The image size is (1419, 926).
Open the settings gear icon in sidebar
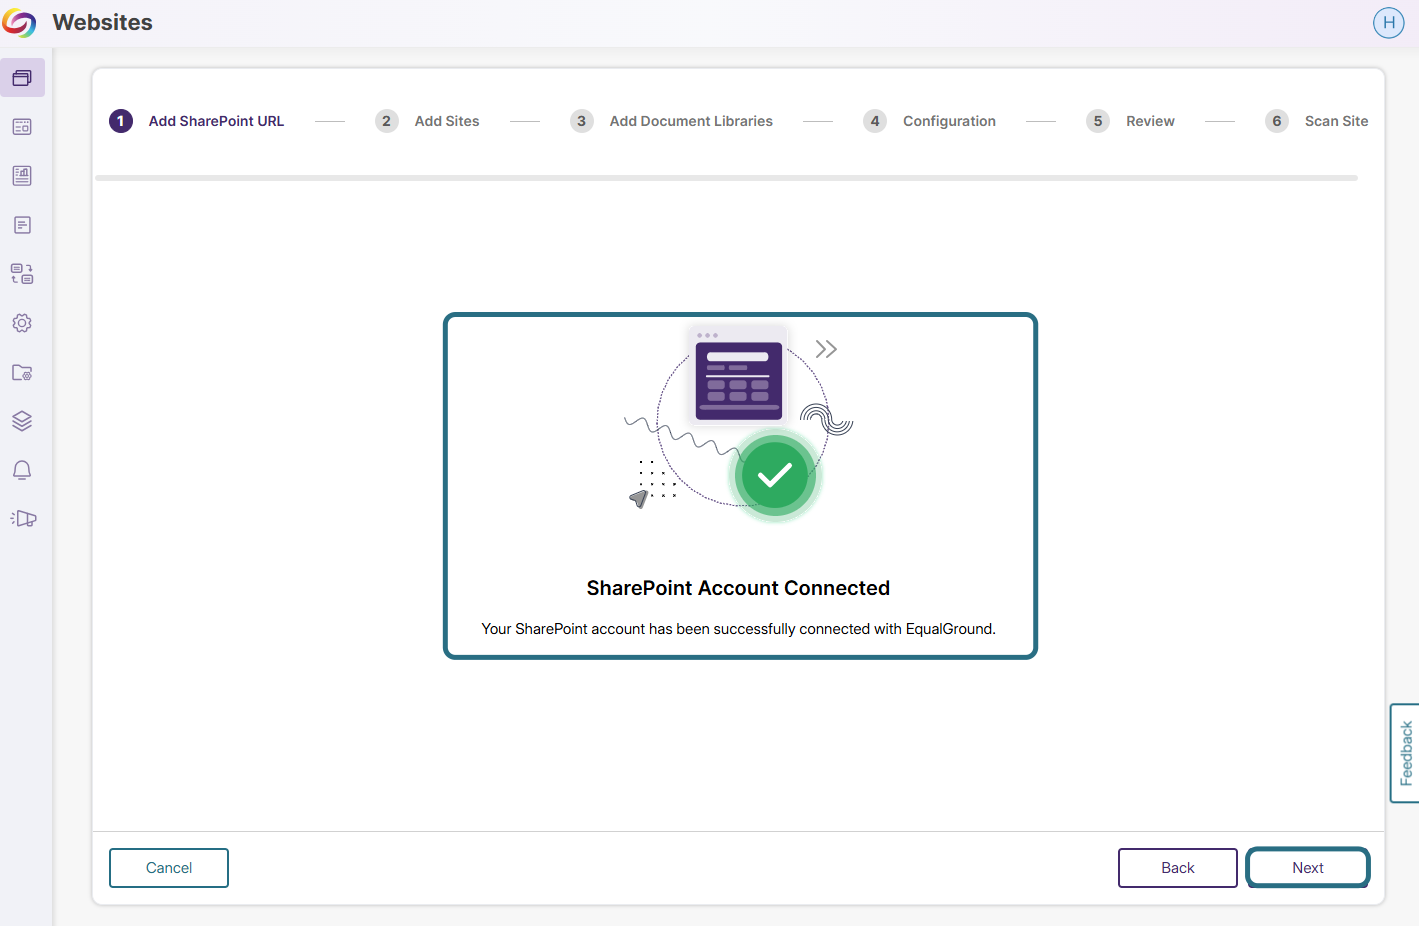[x=22, y=323]
